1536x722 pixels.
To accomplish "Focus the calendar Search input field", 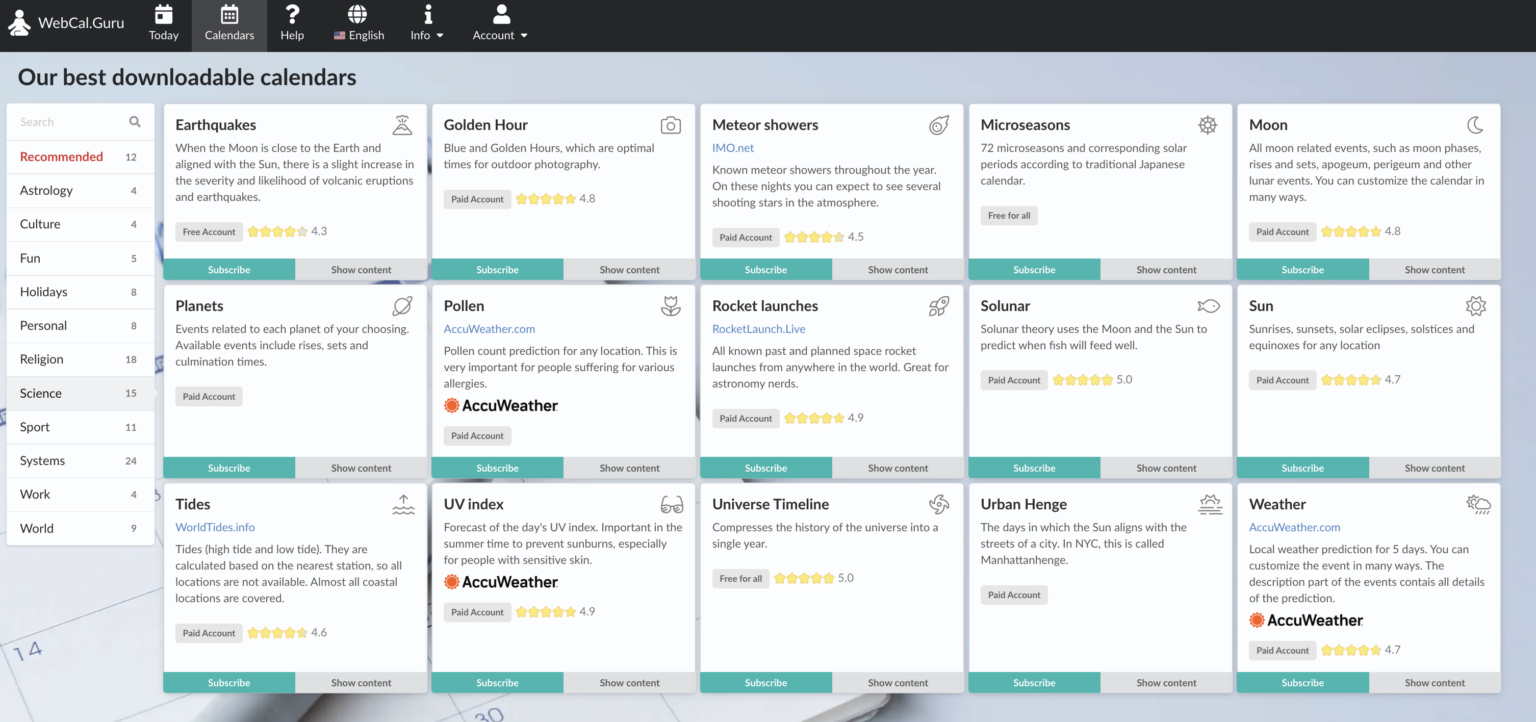I will pos(70,122).
